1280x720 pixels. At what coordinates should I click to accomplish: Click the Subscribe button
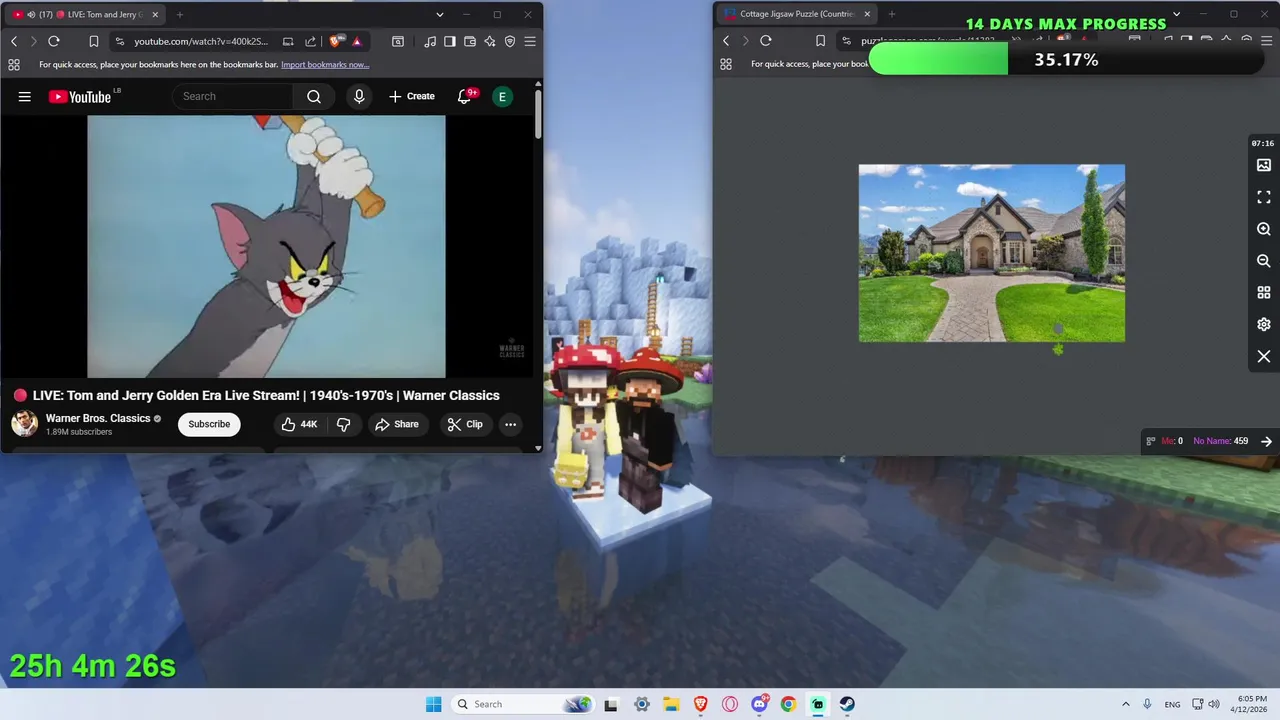tap(209, 424)
